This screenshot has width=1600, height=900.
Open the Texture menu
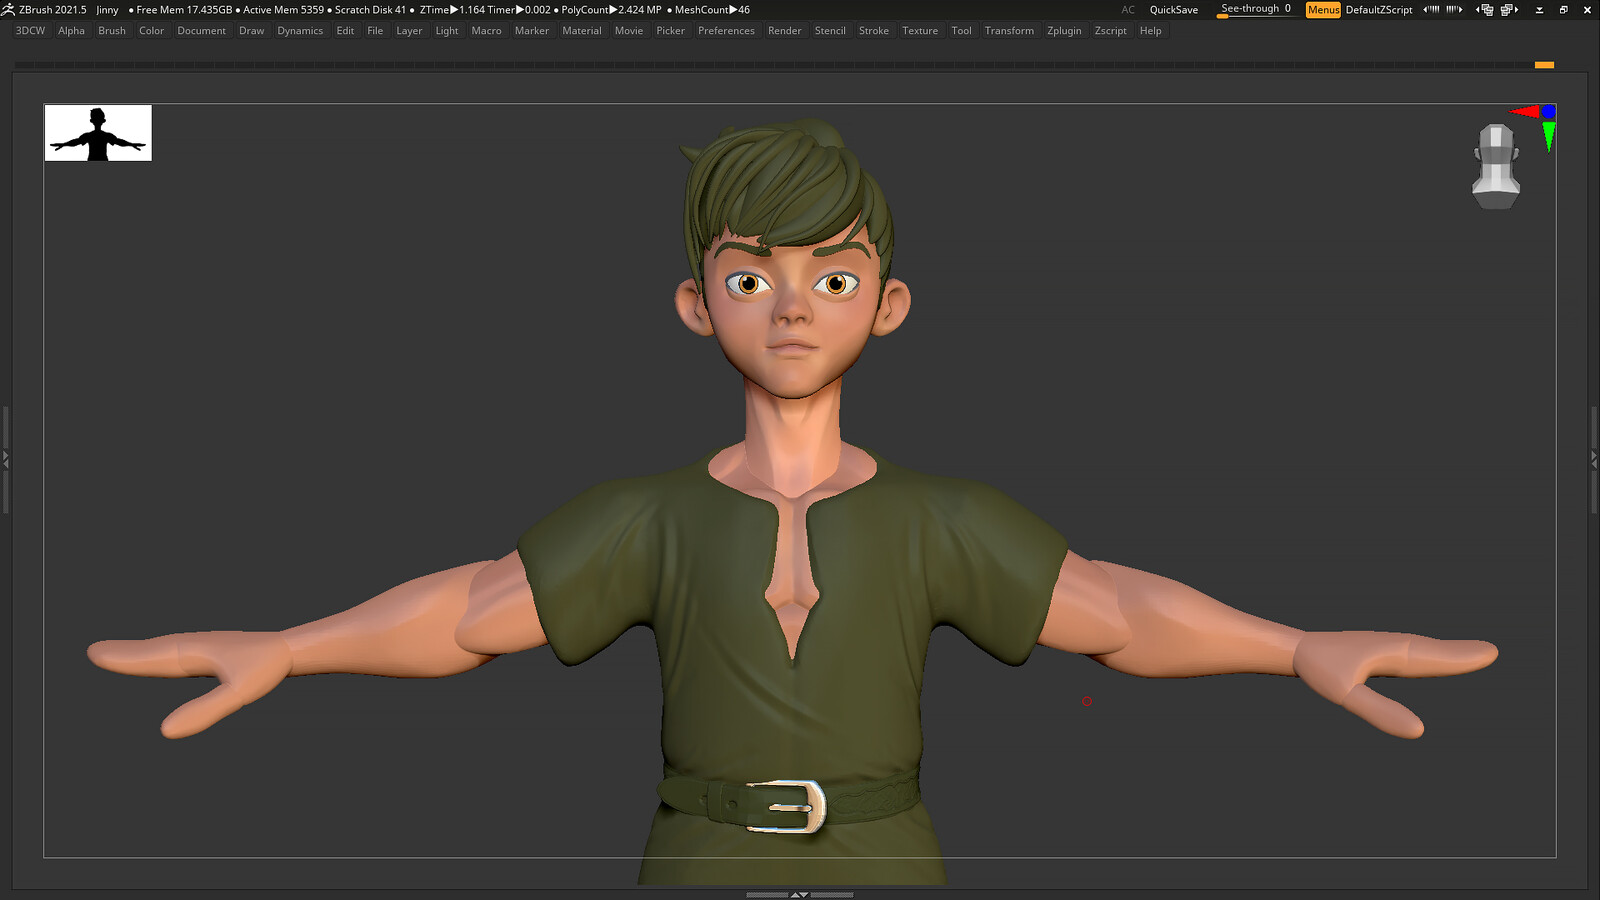(920, 31)
